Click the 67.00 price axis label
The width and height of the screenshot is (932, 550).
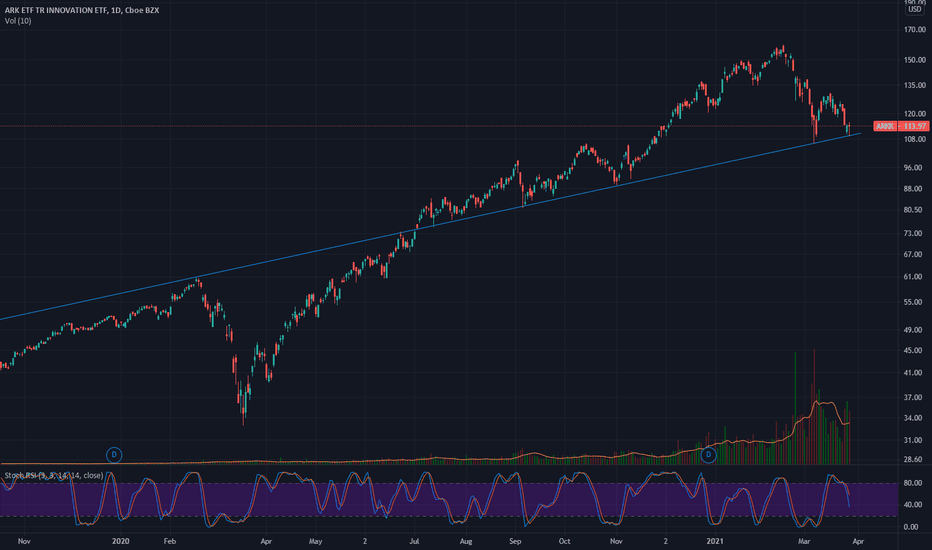913,254
